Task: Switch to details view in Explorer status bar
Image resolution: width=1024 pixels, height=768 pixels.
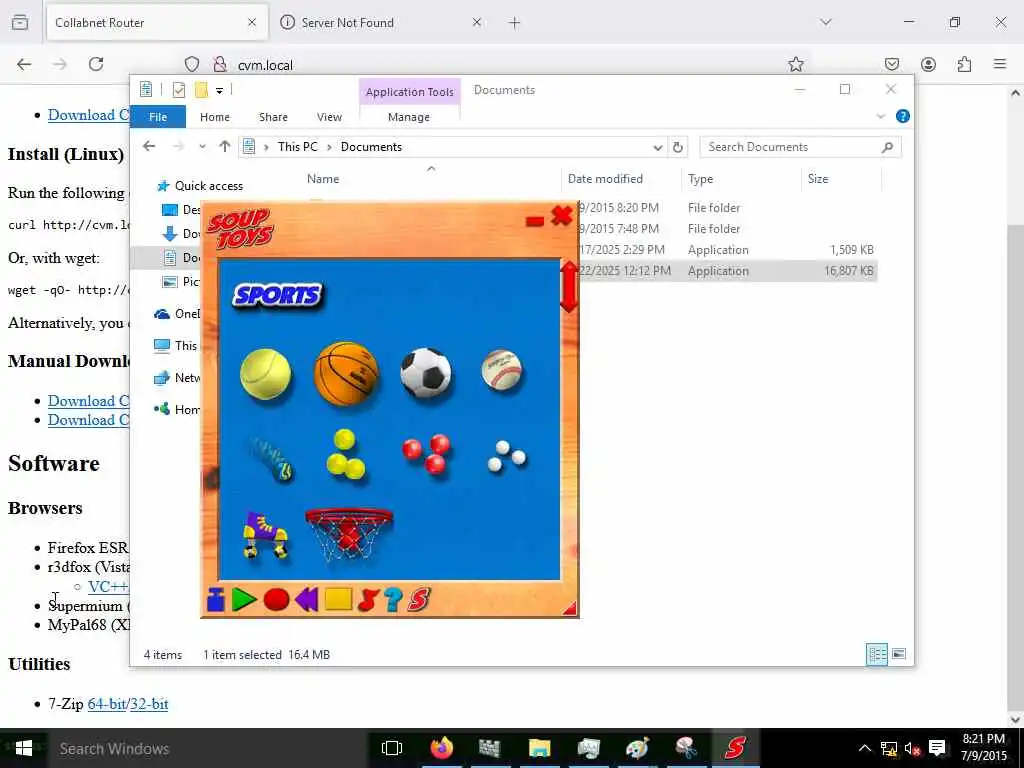Action: point(876,654)
